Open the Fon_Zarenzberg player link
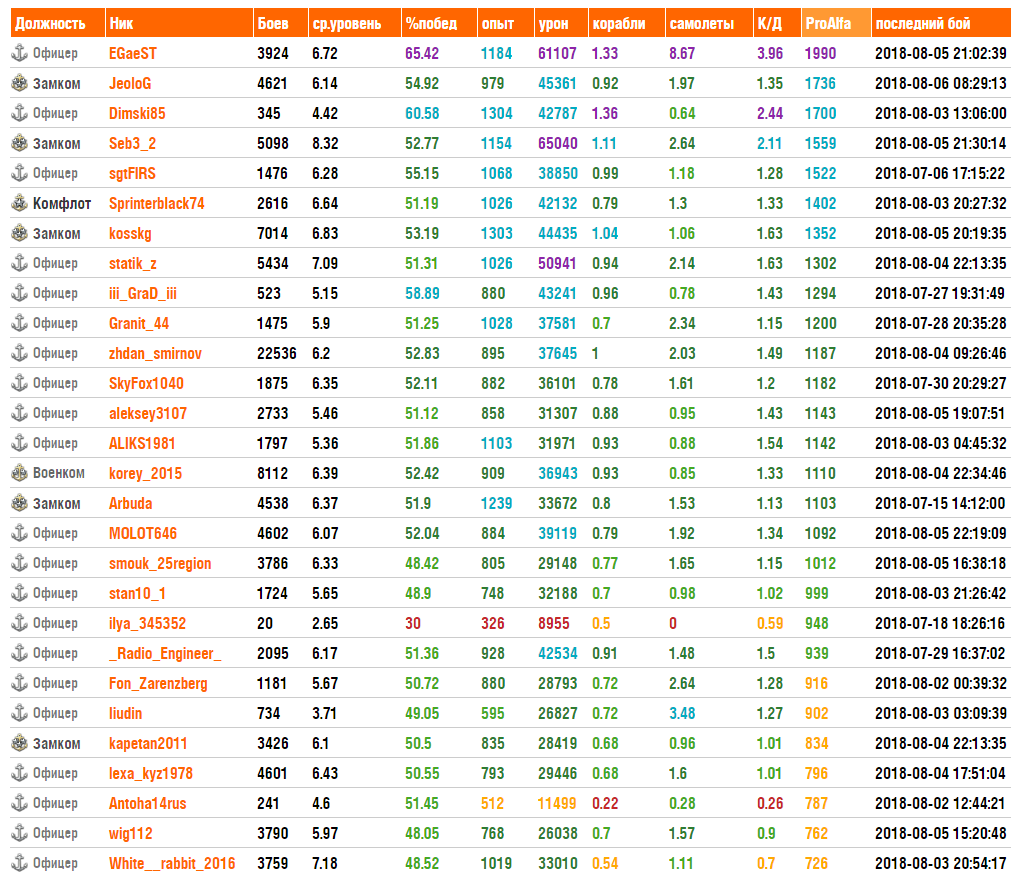 click(x=158, y=683)
